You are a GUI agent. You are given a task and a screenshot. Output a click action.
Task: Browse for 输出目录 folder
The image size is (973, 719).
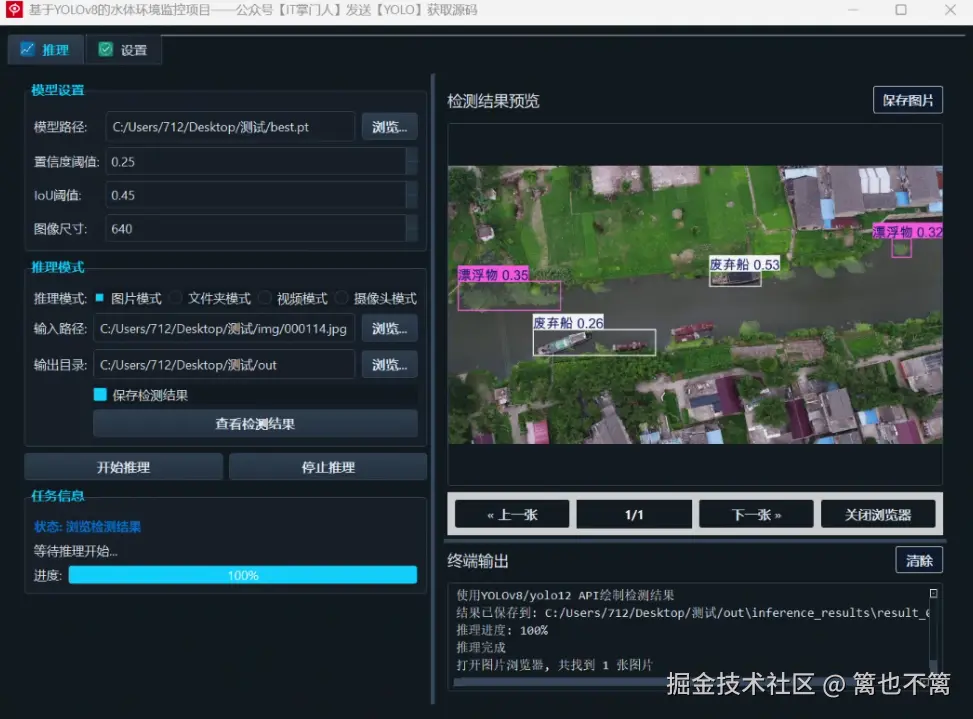[x=389, y=365]
